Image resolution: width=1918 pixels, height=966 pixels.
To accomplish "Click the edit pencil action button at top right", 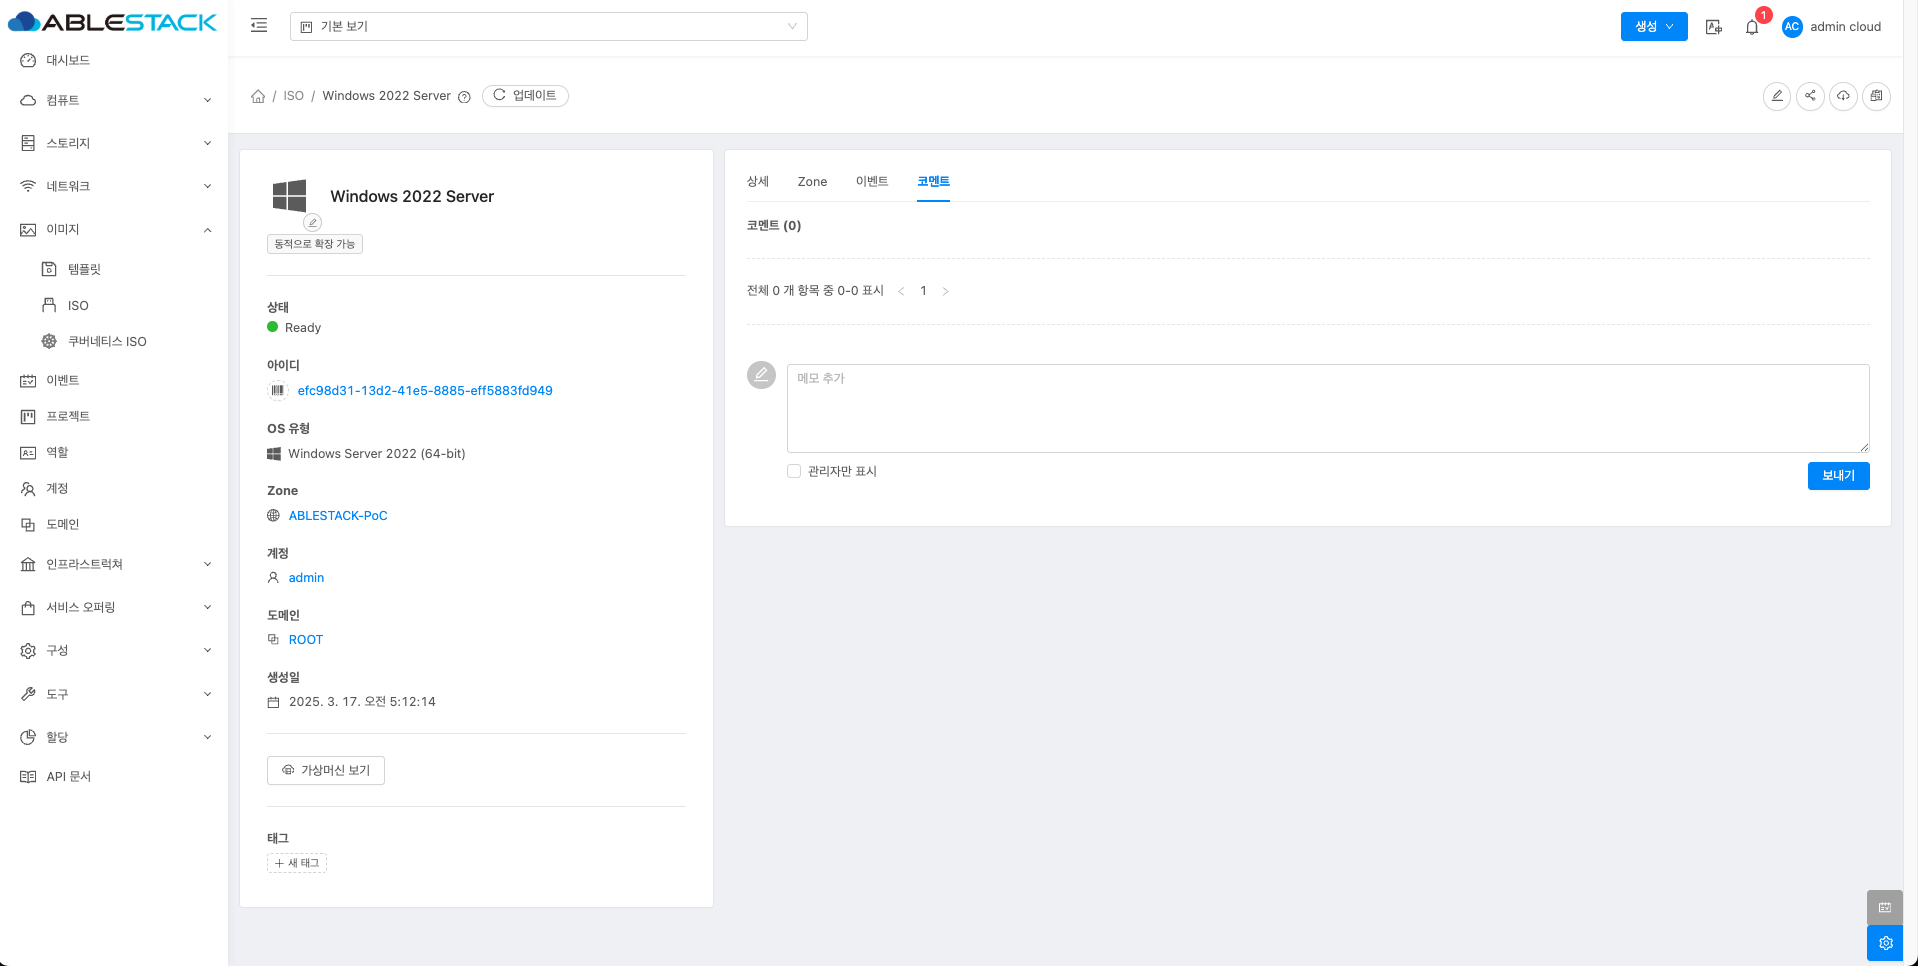I will pos(1777,96).
